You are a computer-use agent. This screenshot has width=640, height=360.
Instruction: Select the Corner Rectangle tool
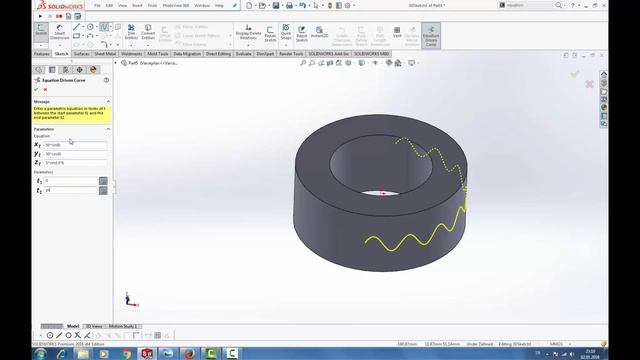click(x=76, y=36)
